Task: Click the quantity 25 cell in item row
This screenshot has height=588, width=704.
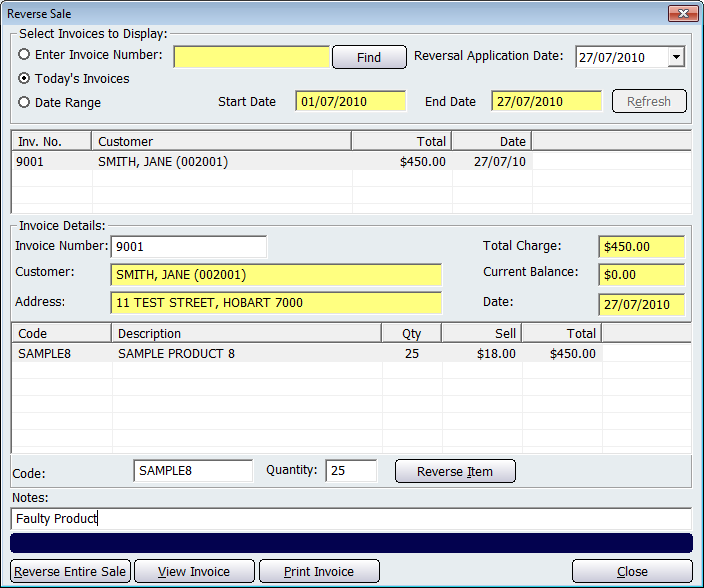Action: 412,354
